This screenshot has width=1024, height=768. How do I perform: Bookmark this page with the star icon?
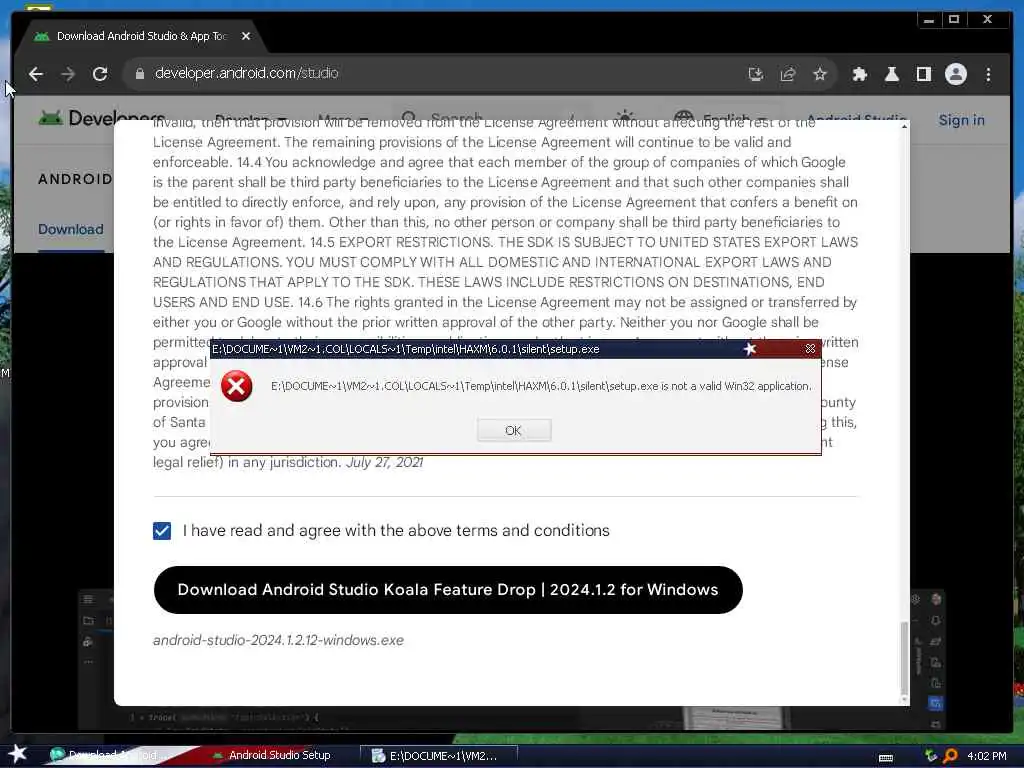point(820,74)
